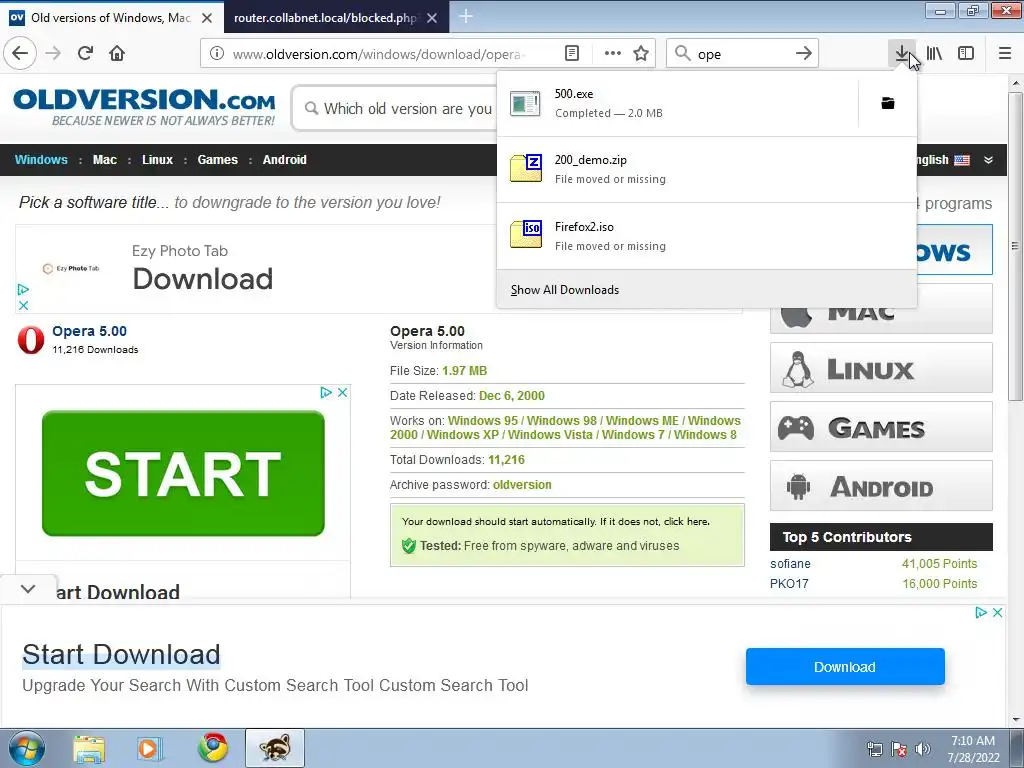This screenshot has height=768, width=1024.
Task: Click the 200_demo.zip download entry
Action: [x=707, y=169]
